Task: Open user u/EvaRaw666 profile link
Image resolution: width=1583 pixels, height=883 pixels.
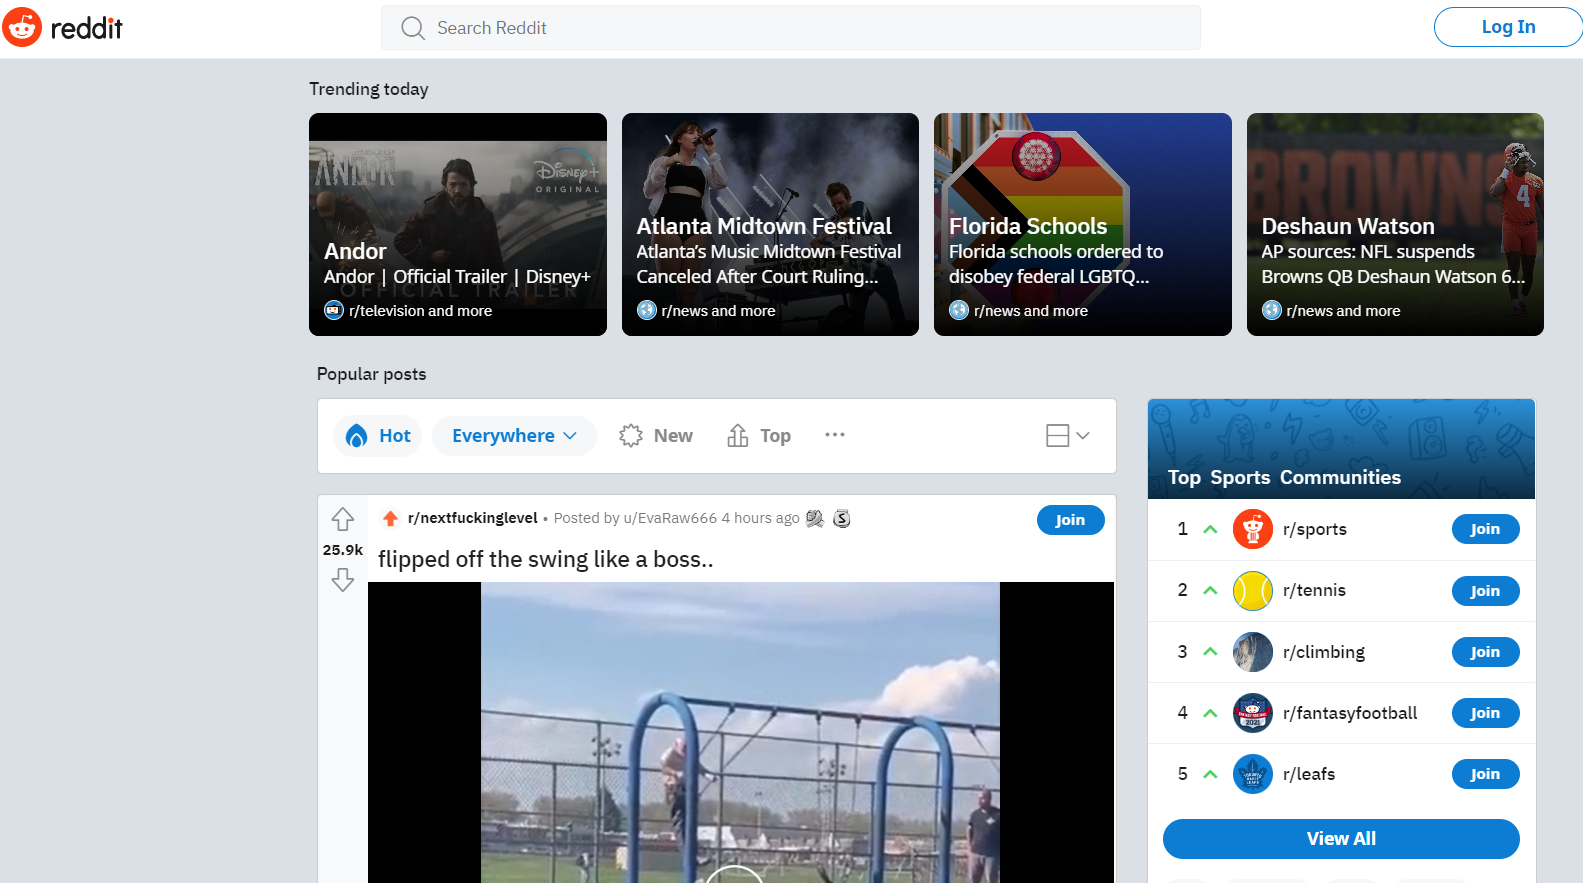Action: point(669,518)
